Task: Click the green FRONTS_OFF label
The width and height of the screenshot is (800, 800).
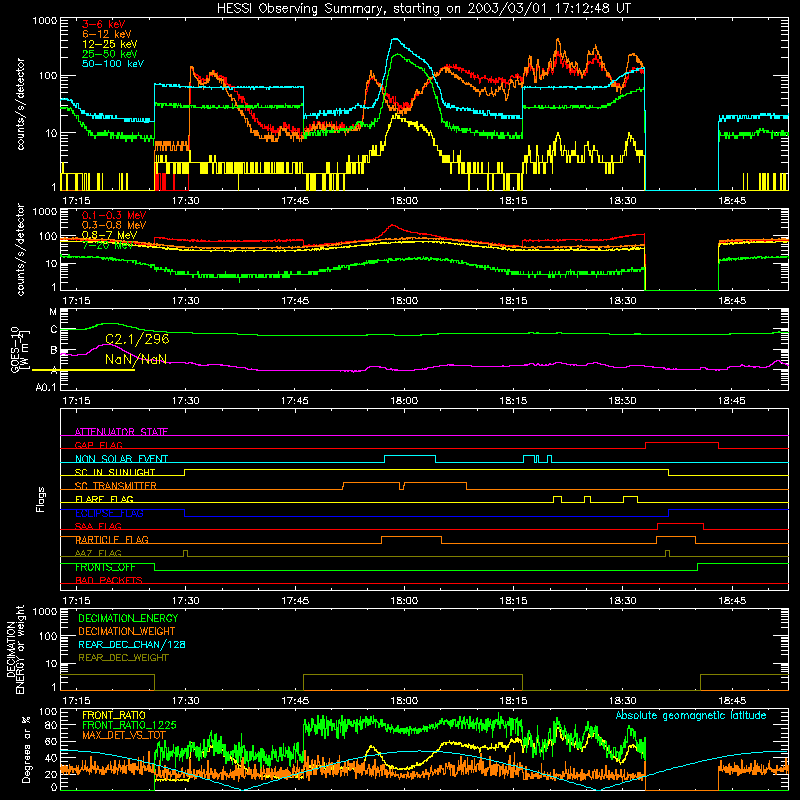Action: coord(105,567)
